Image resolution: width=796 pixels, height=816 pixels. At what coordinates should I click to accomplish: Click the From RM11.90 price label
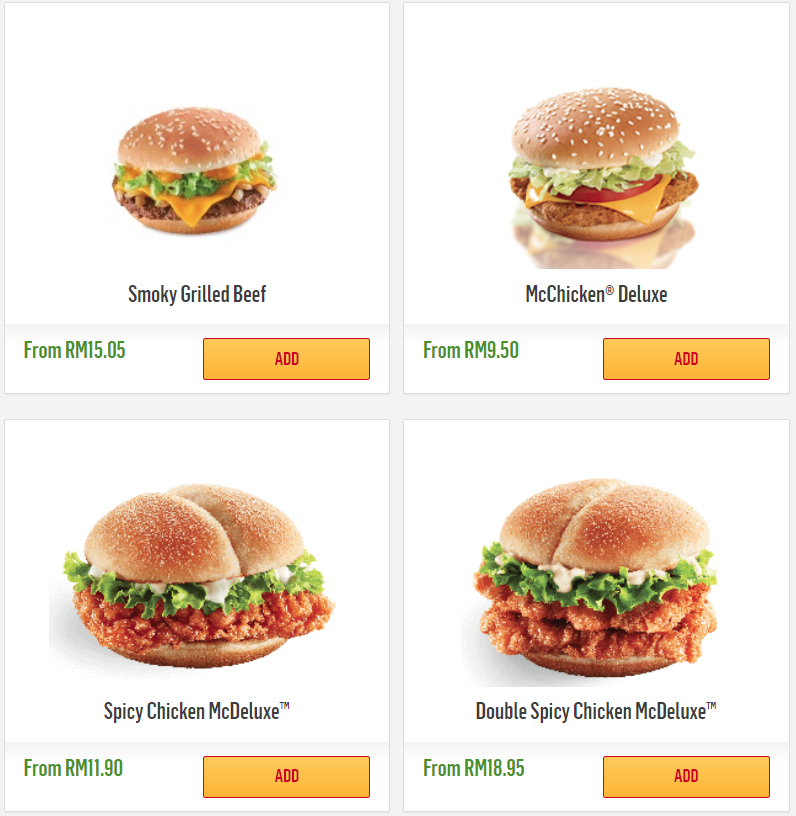pyautogui.click(x=73, y=768)
